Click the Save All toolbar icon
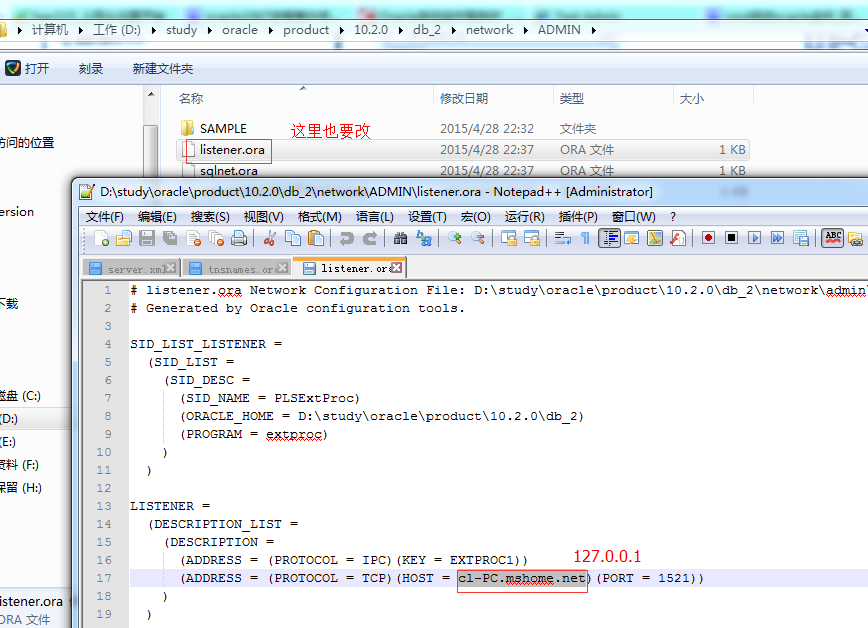Image resolution: width=868 pixels, height=628 pixels. pyautogui.click(x=170, y=238)
